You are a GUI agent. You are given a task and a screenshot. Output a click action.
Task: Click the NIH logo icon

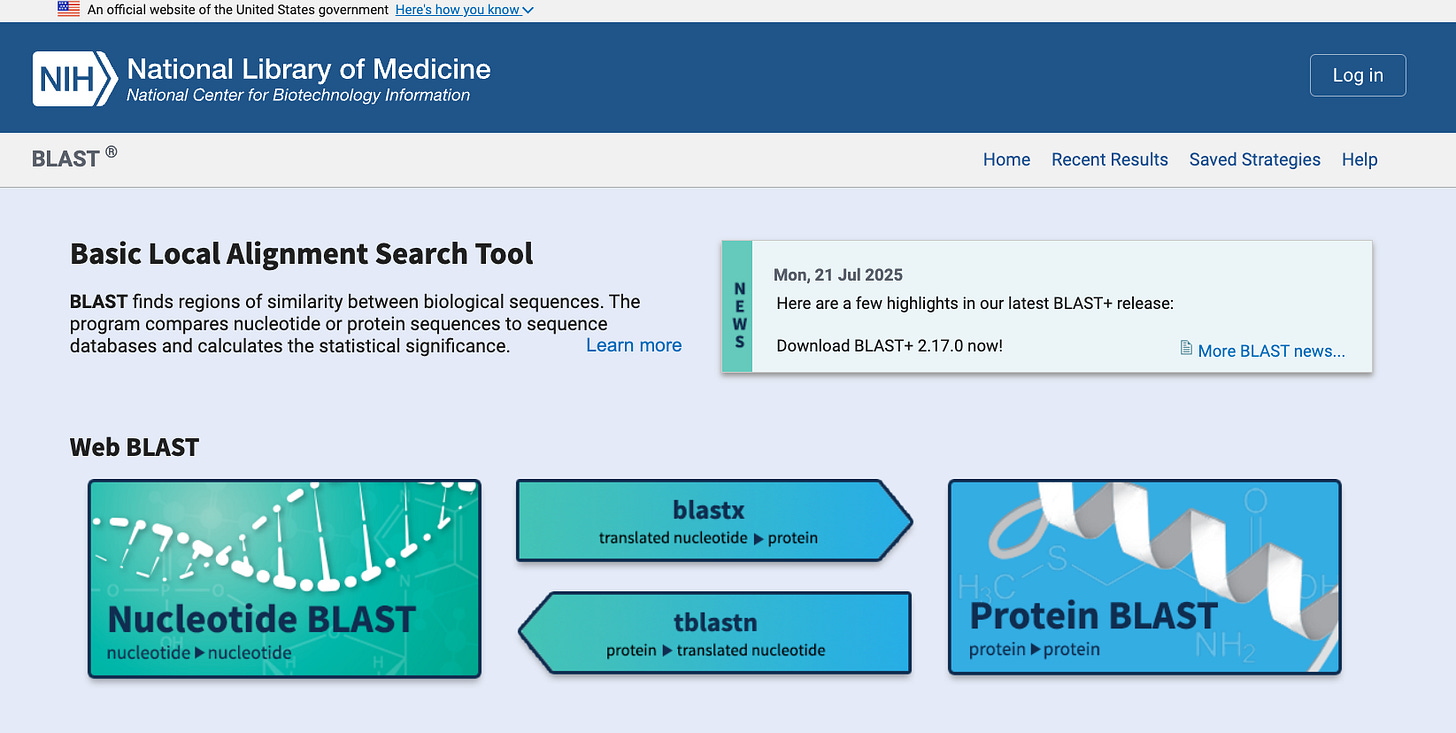(x=75, y=79)
